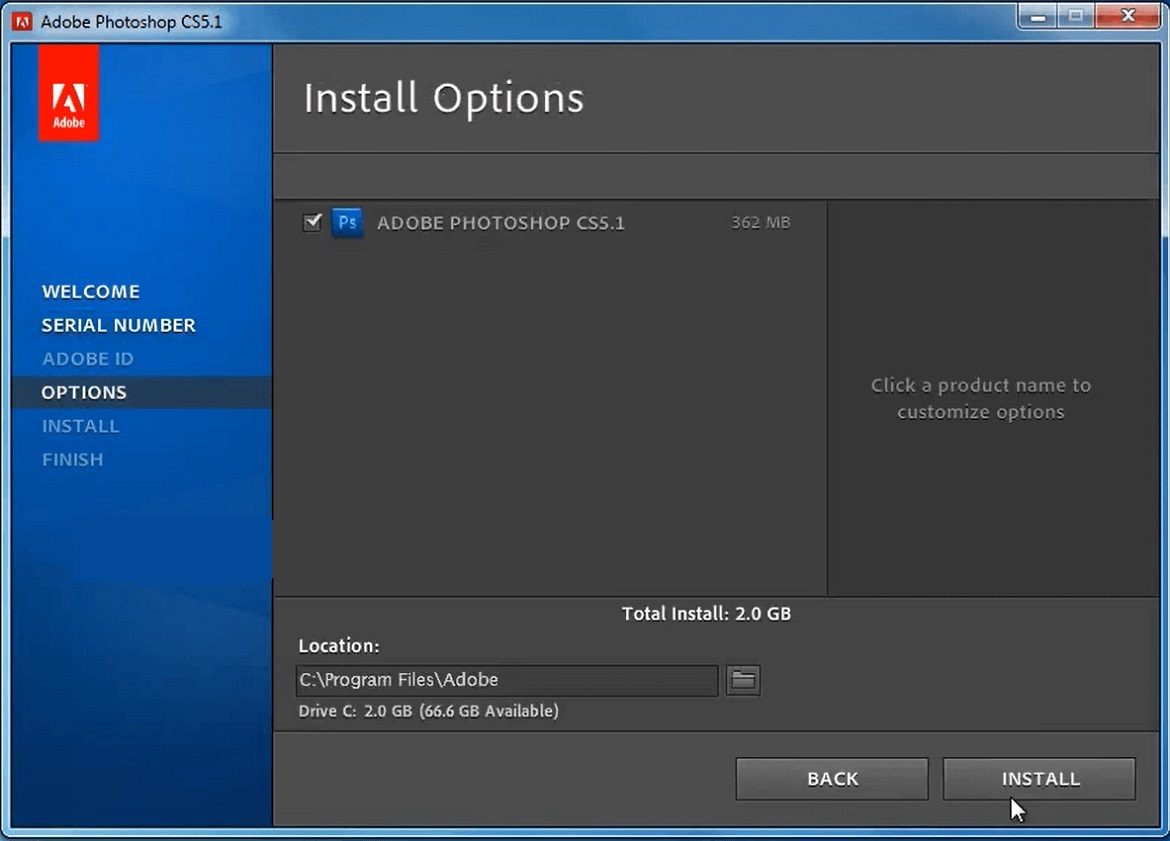Screen dimensions: 1170x841
Task: Click the Install Options heading
Action: (443, 98)
